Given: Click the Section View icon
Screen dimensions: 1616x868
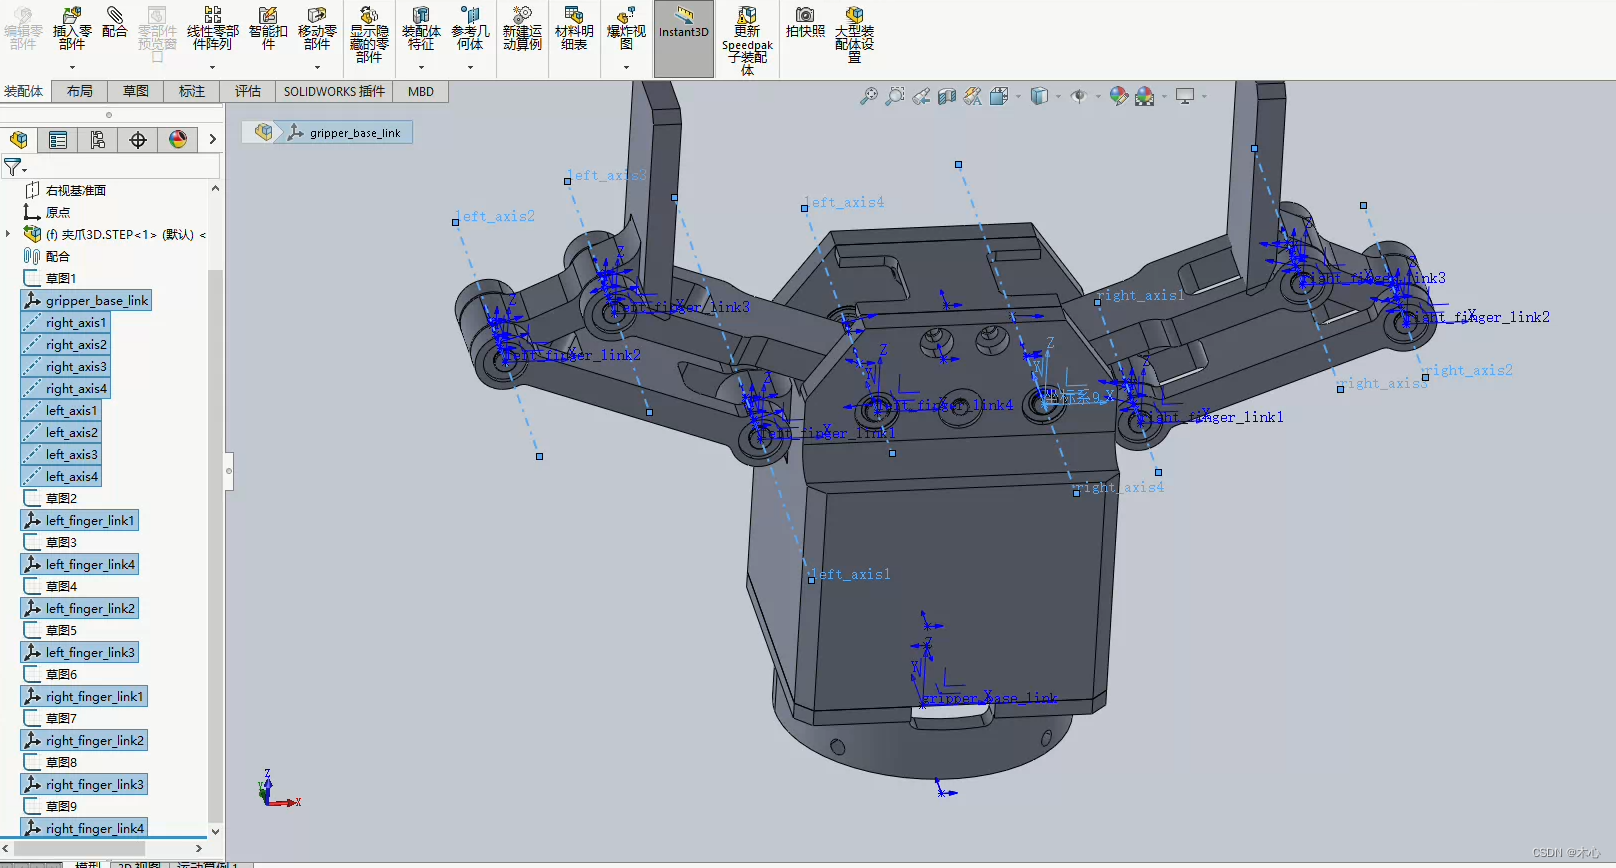Looking at the screenshot, I should [947, 96].
